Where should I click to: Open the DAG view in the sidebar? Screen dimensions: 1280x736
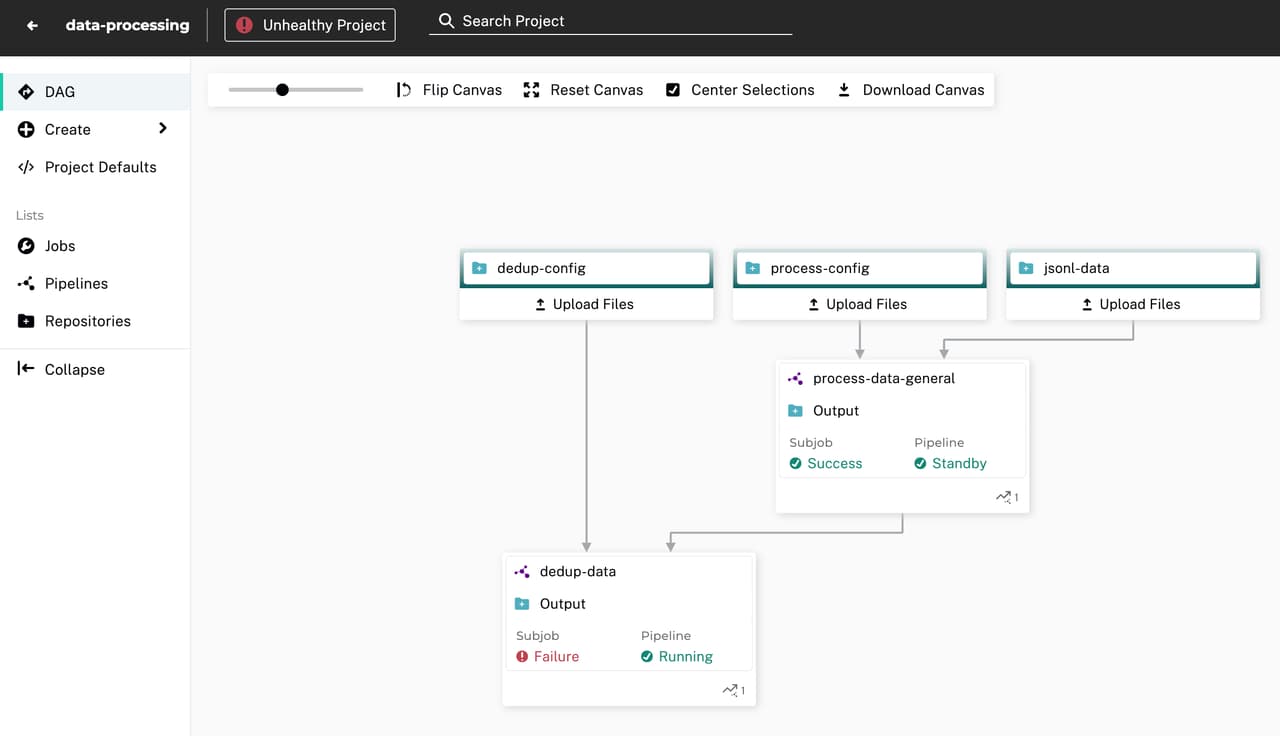click(x=95, y=92)
